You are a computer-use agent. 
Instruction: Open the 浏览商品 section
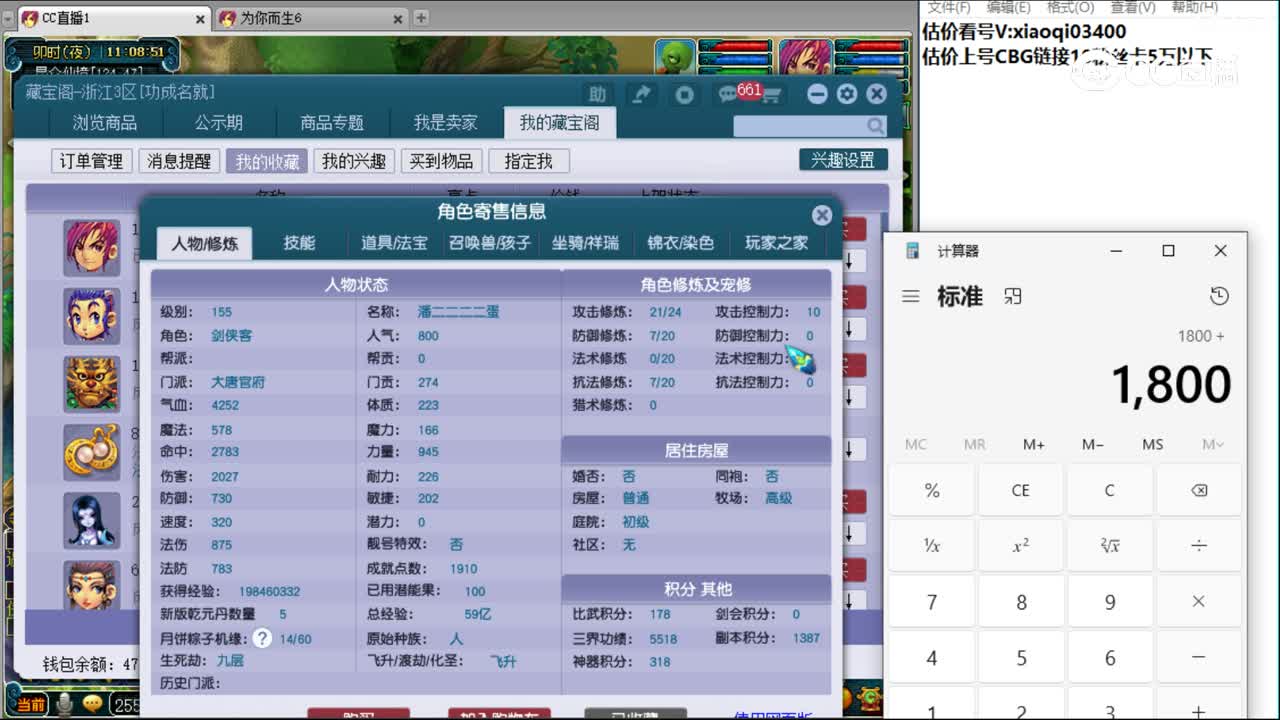105,122
